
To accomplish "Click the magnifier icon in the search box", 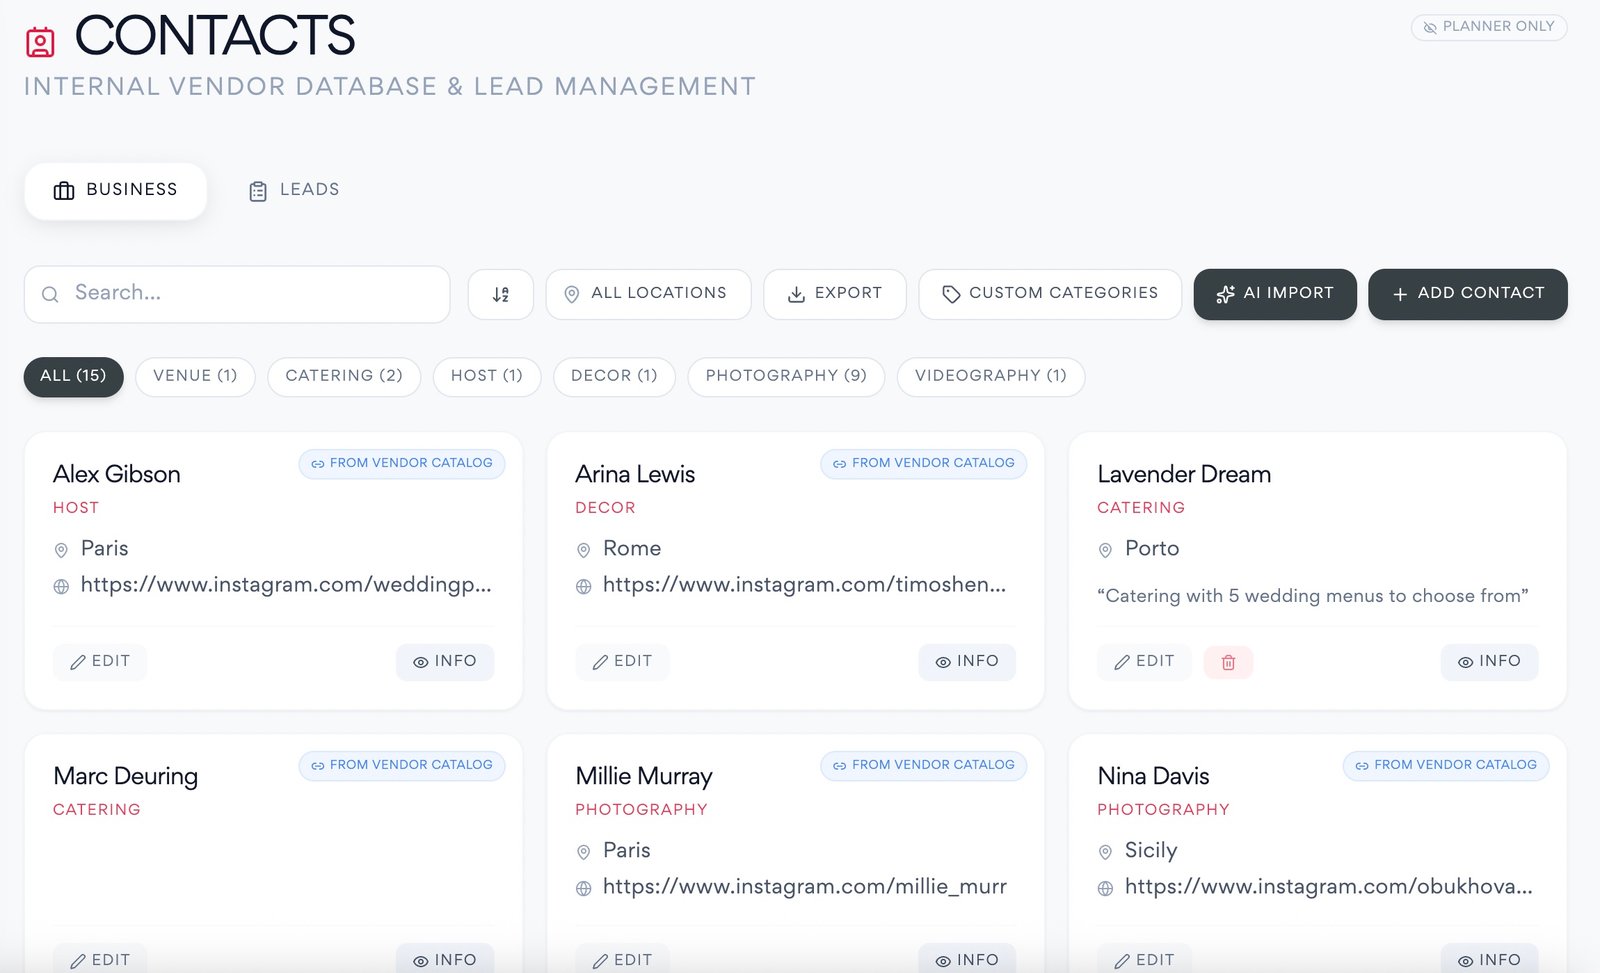I will coord(50,294).
